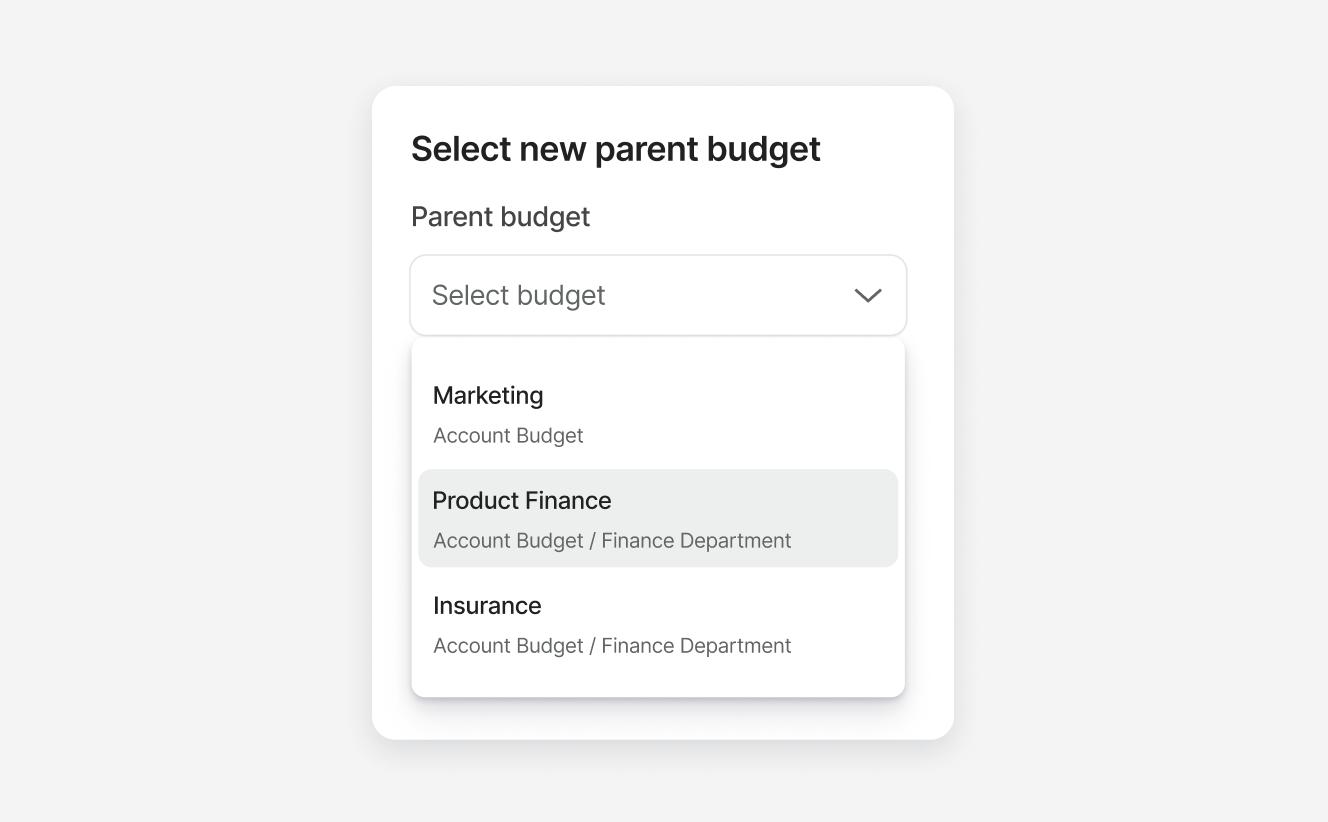
Task: Open the Select budget dropdown
Action: [x=658, y=295]
